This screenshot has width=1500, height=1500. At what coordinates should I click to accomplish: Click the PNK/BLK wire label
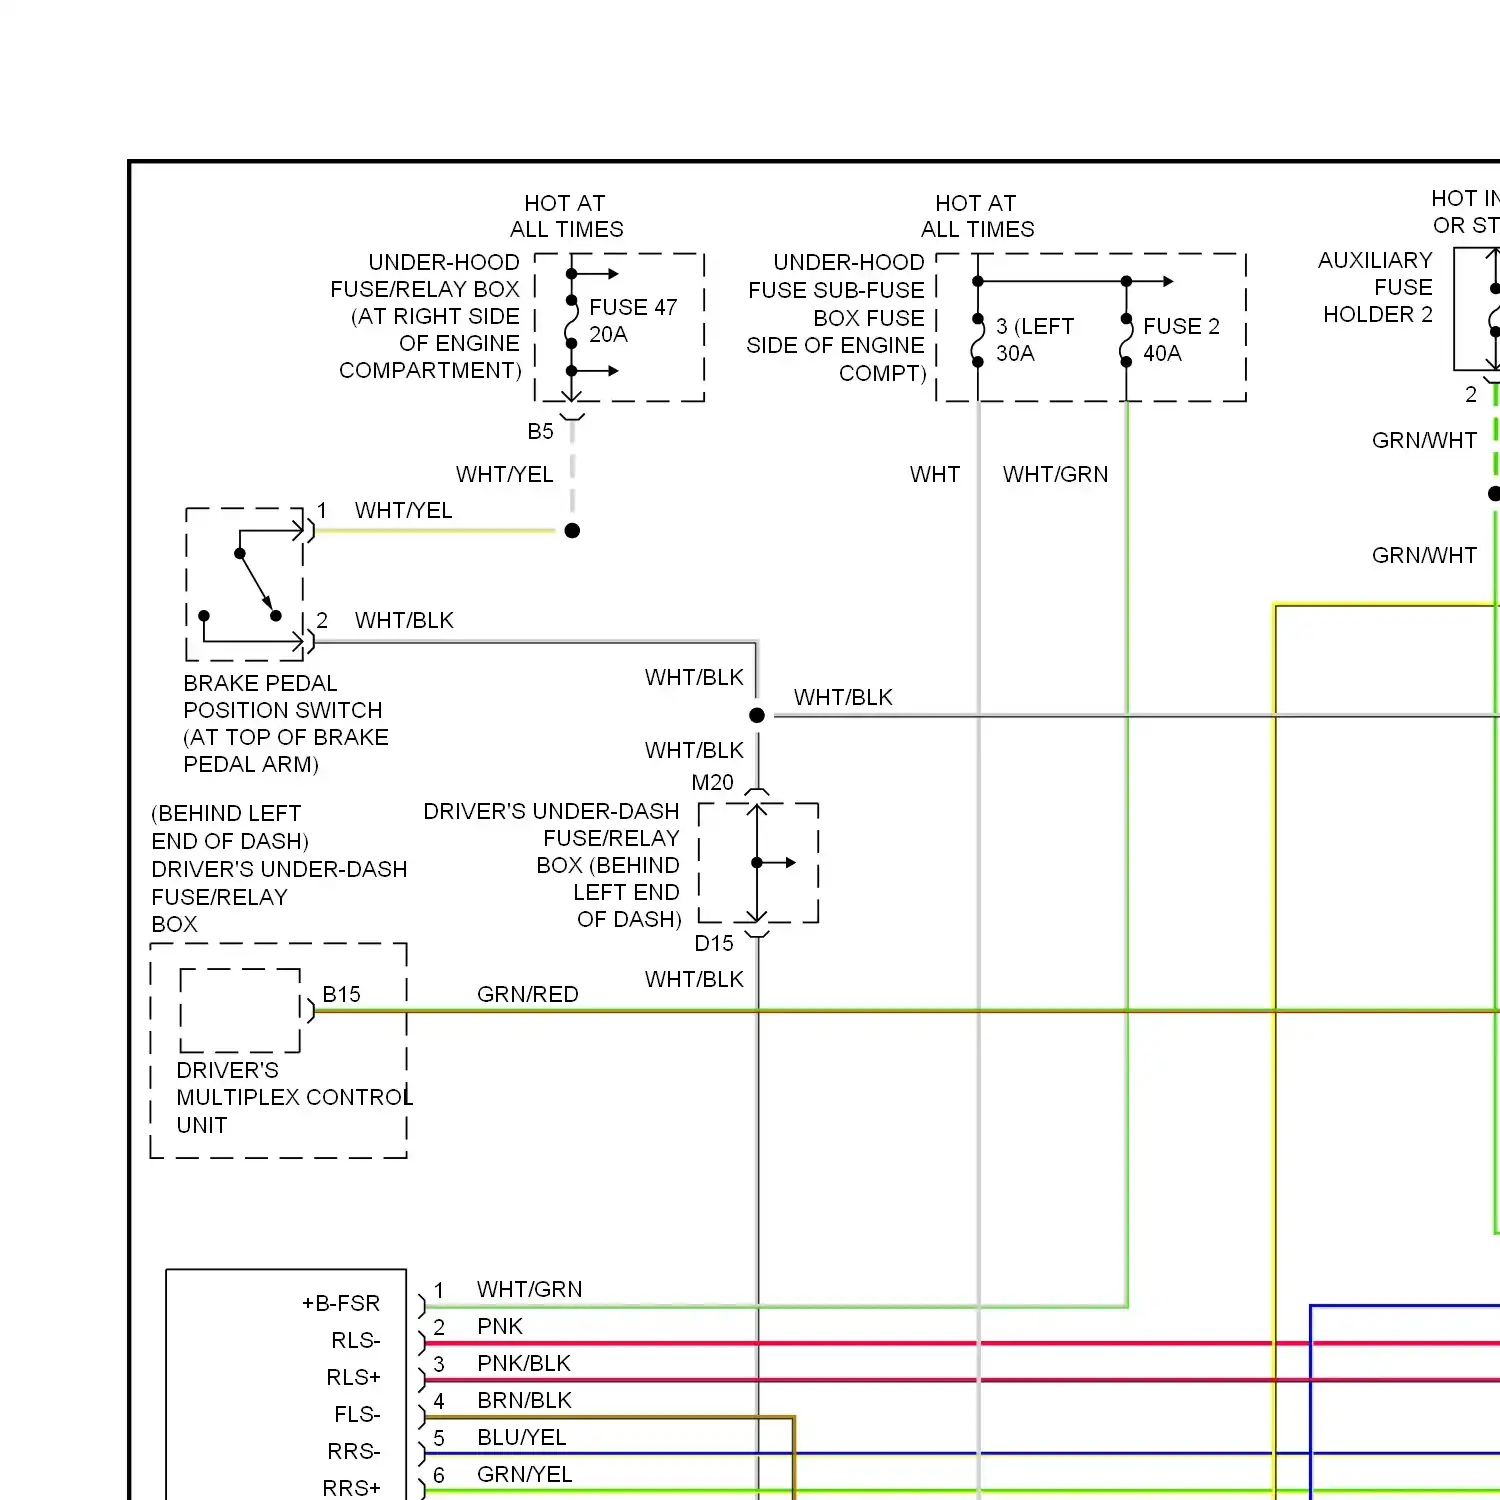coord(524,1363)
